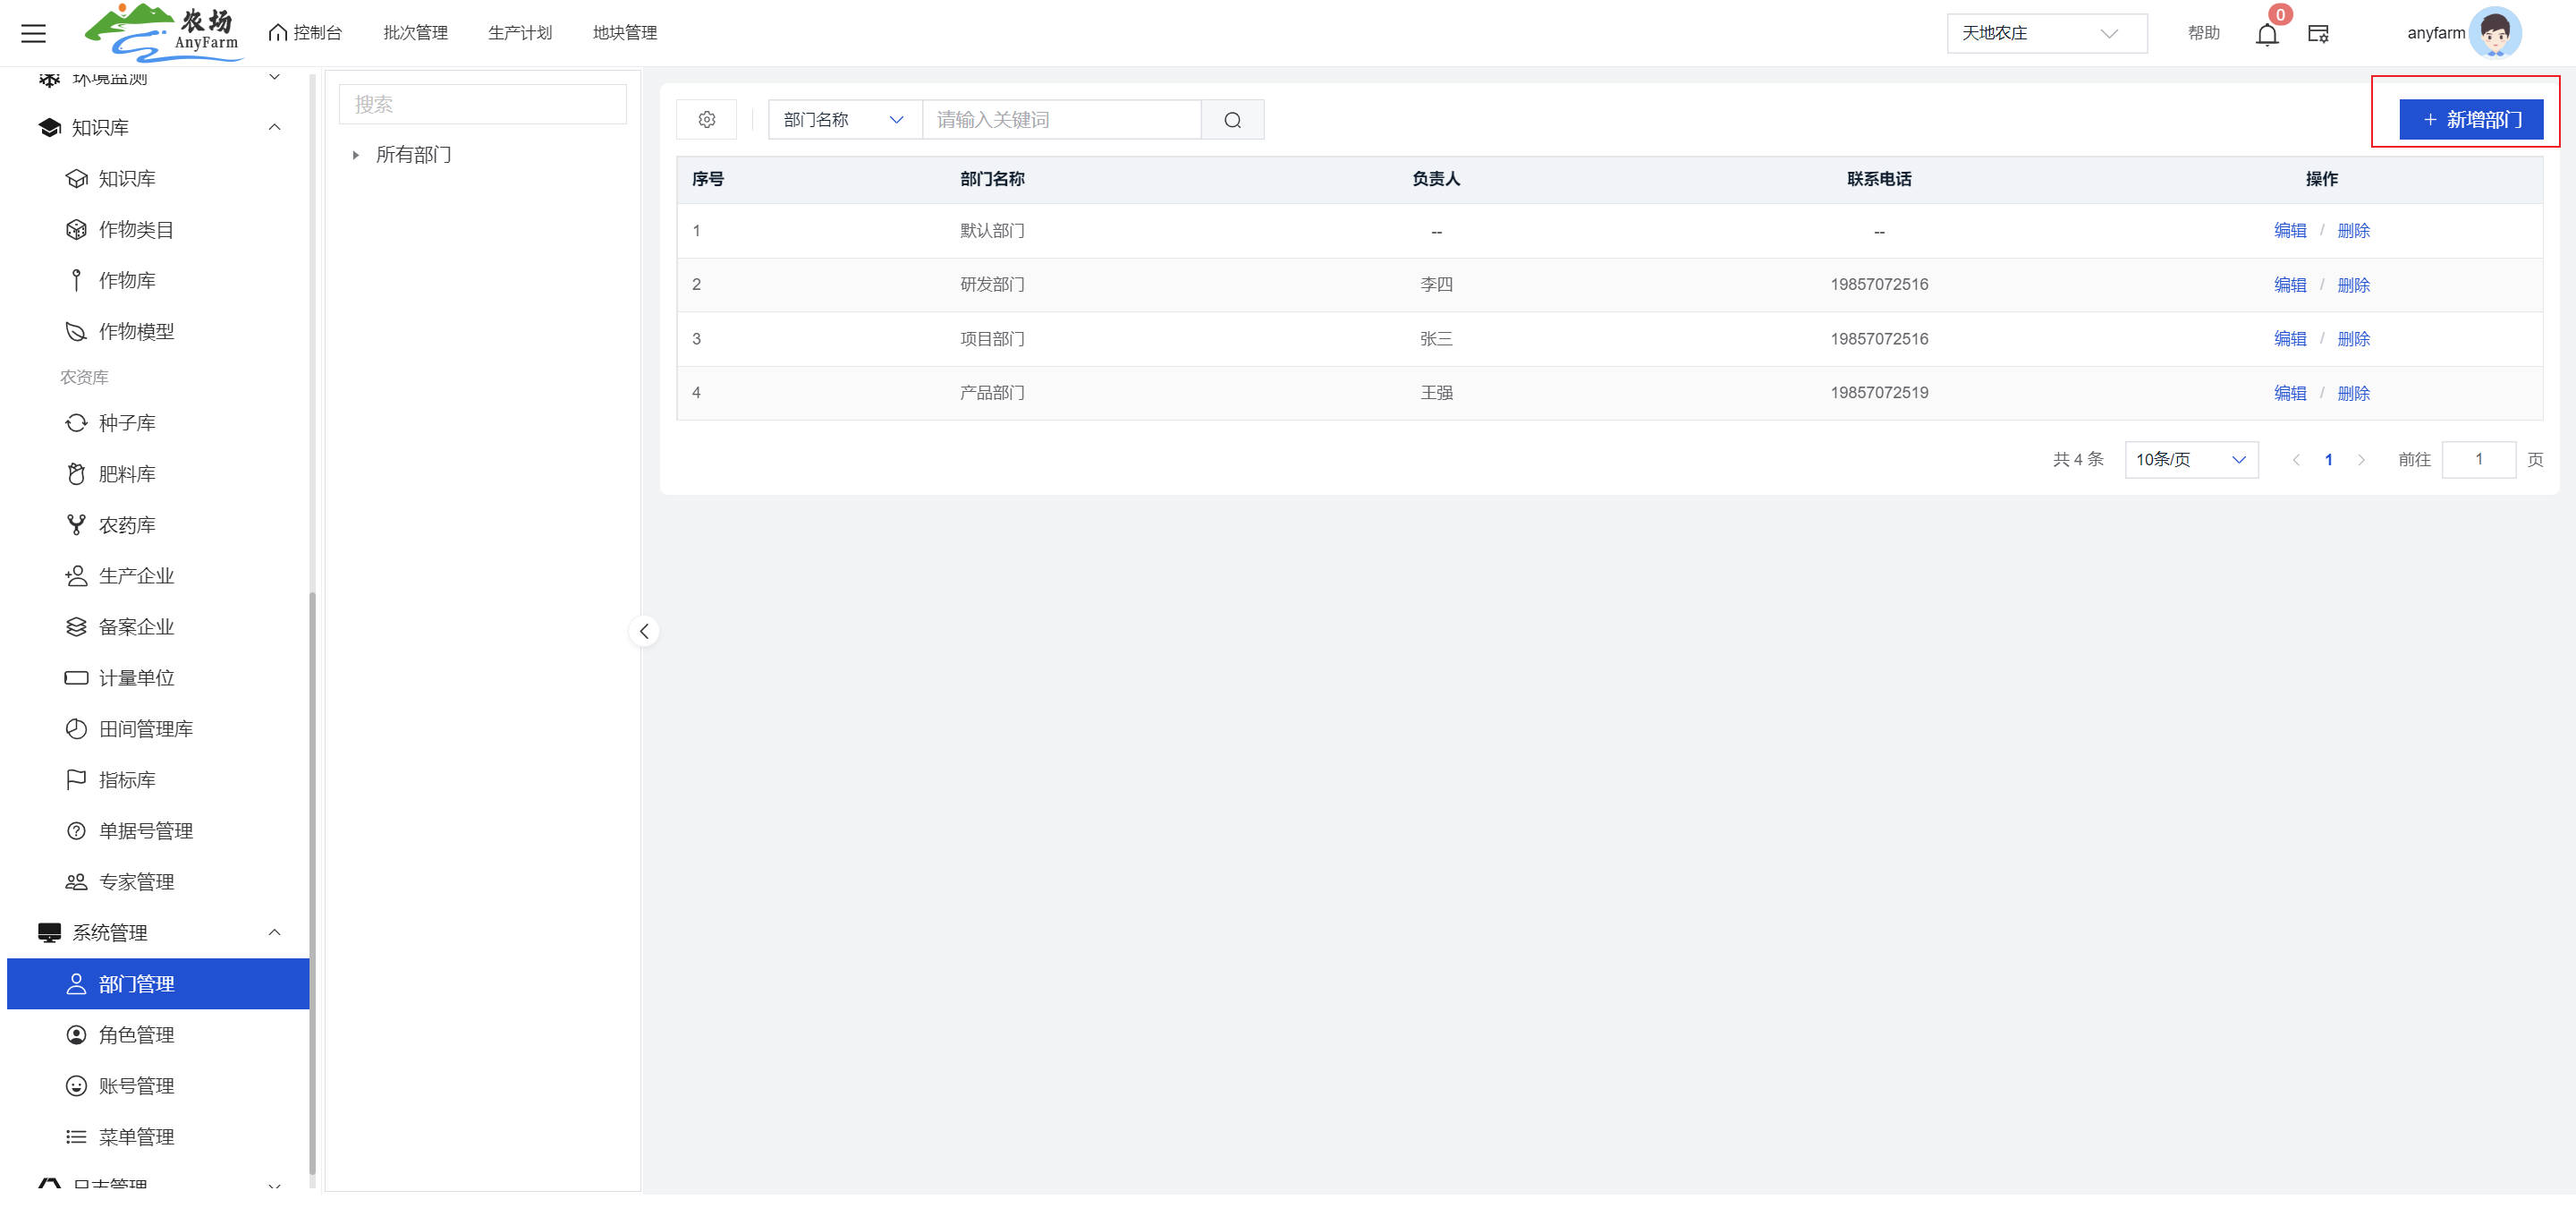The image size is (2576, 1208).
Task: Click the search magnifier icon button
Action: point(1232,120)
